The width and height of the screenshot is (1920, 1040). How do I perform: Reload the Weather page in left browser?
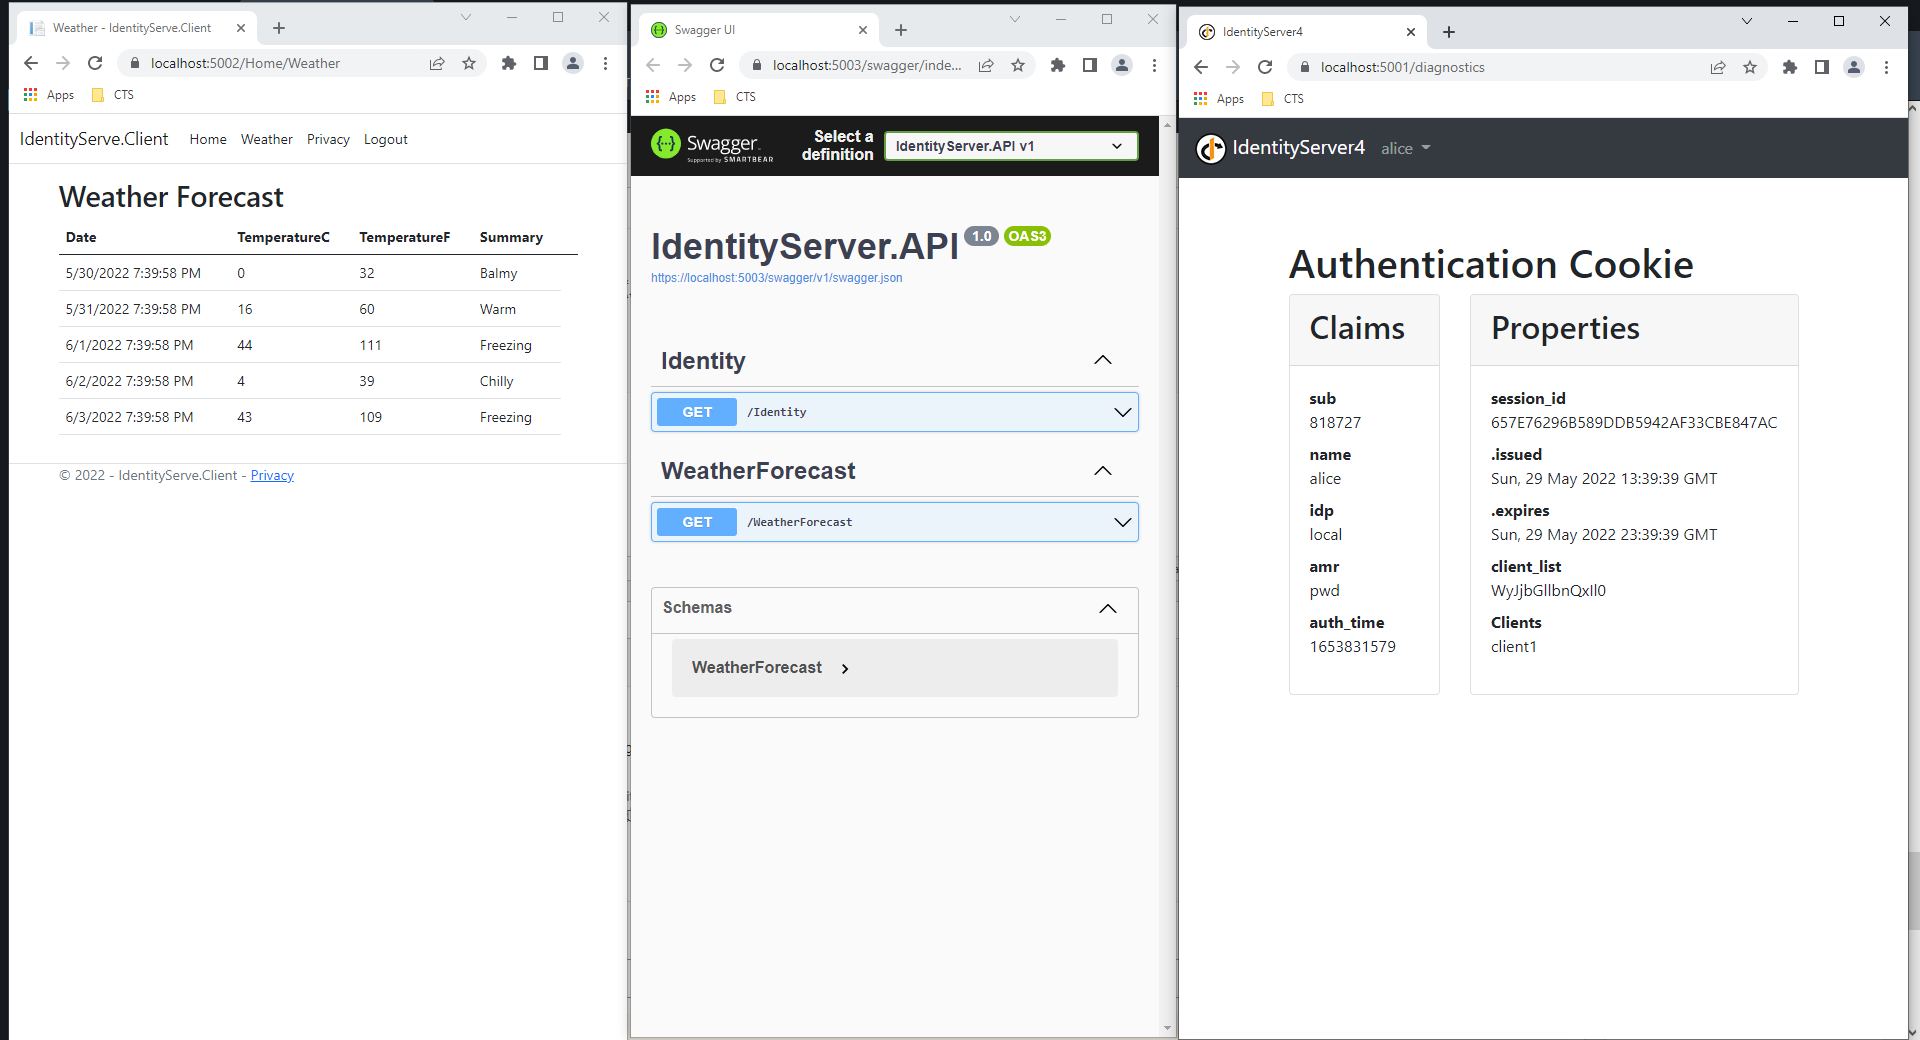(95, 63)
